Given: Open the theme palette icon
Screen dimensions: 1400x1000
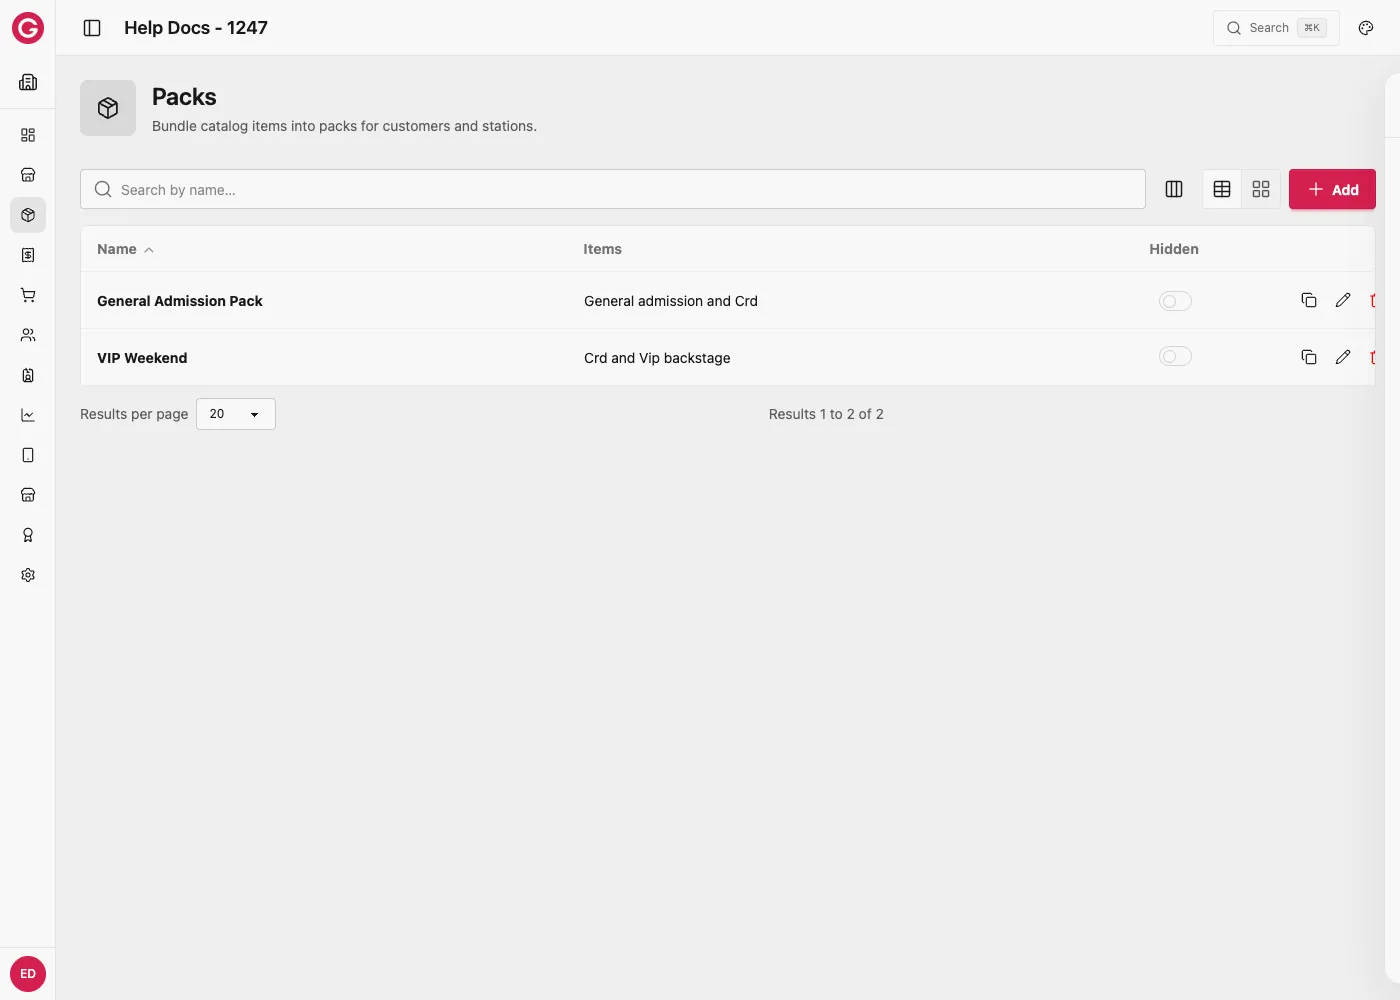Looking at the screenshot, I should [1366, 28].
